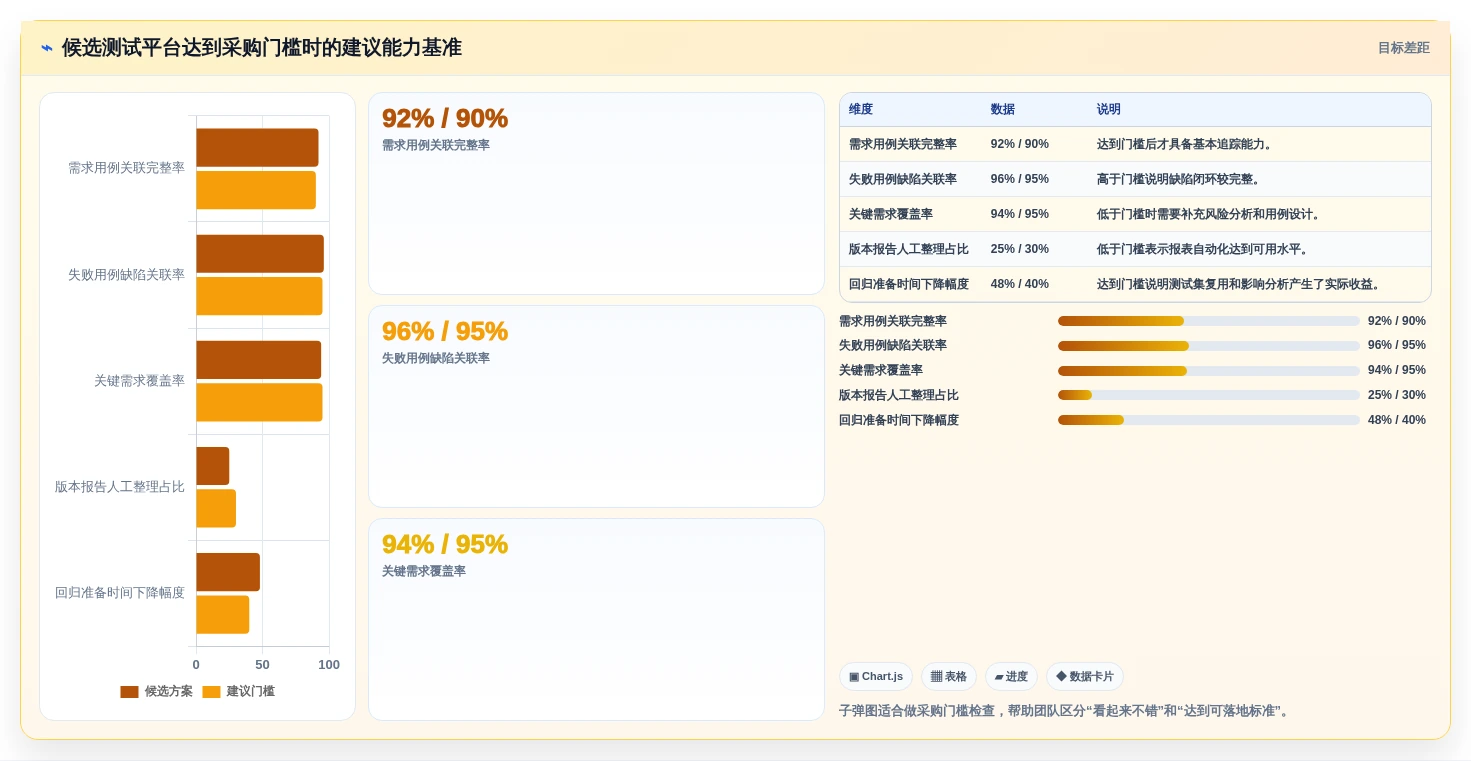Open the 96% / 95% data card
This screenshot has height=761, width=1471.
tap(596, 407)
